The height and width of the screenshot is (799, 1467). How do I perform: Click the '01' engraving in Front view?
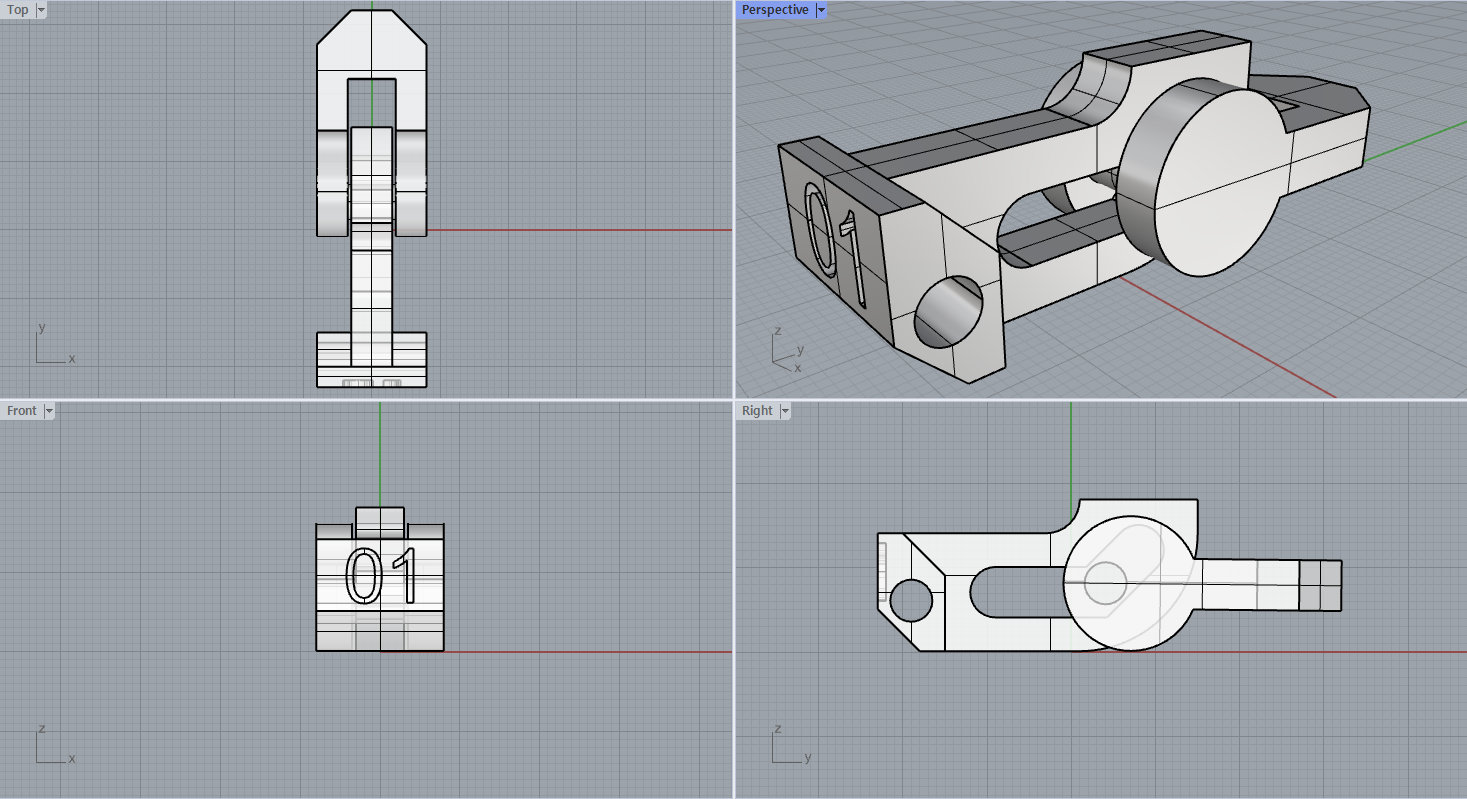380,576
